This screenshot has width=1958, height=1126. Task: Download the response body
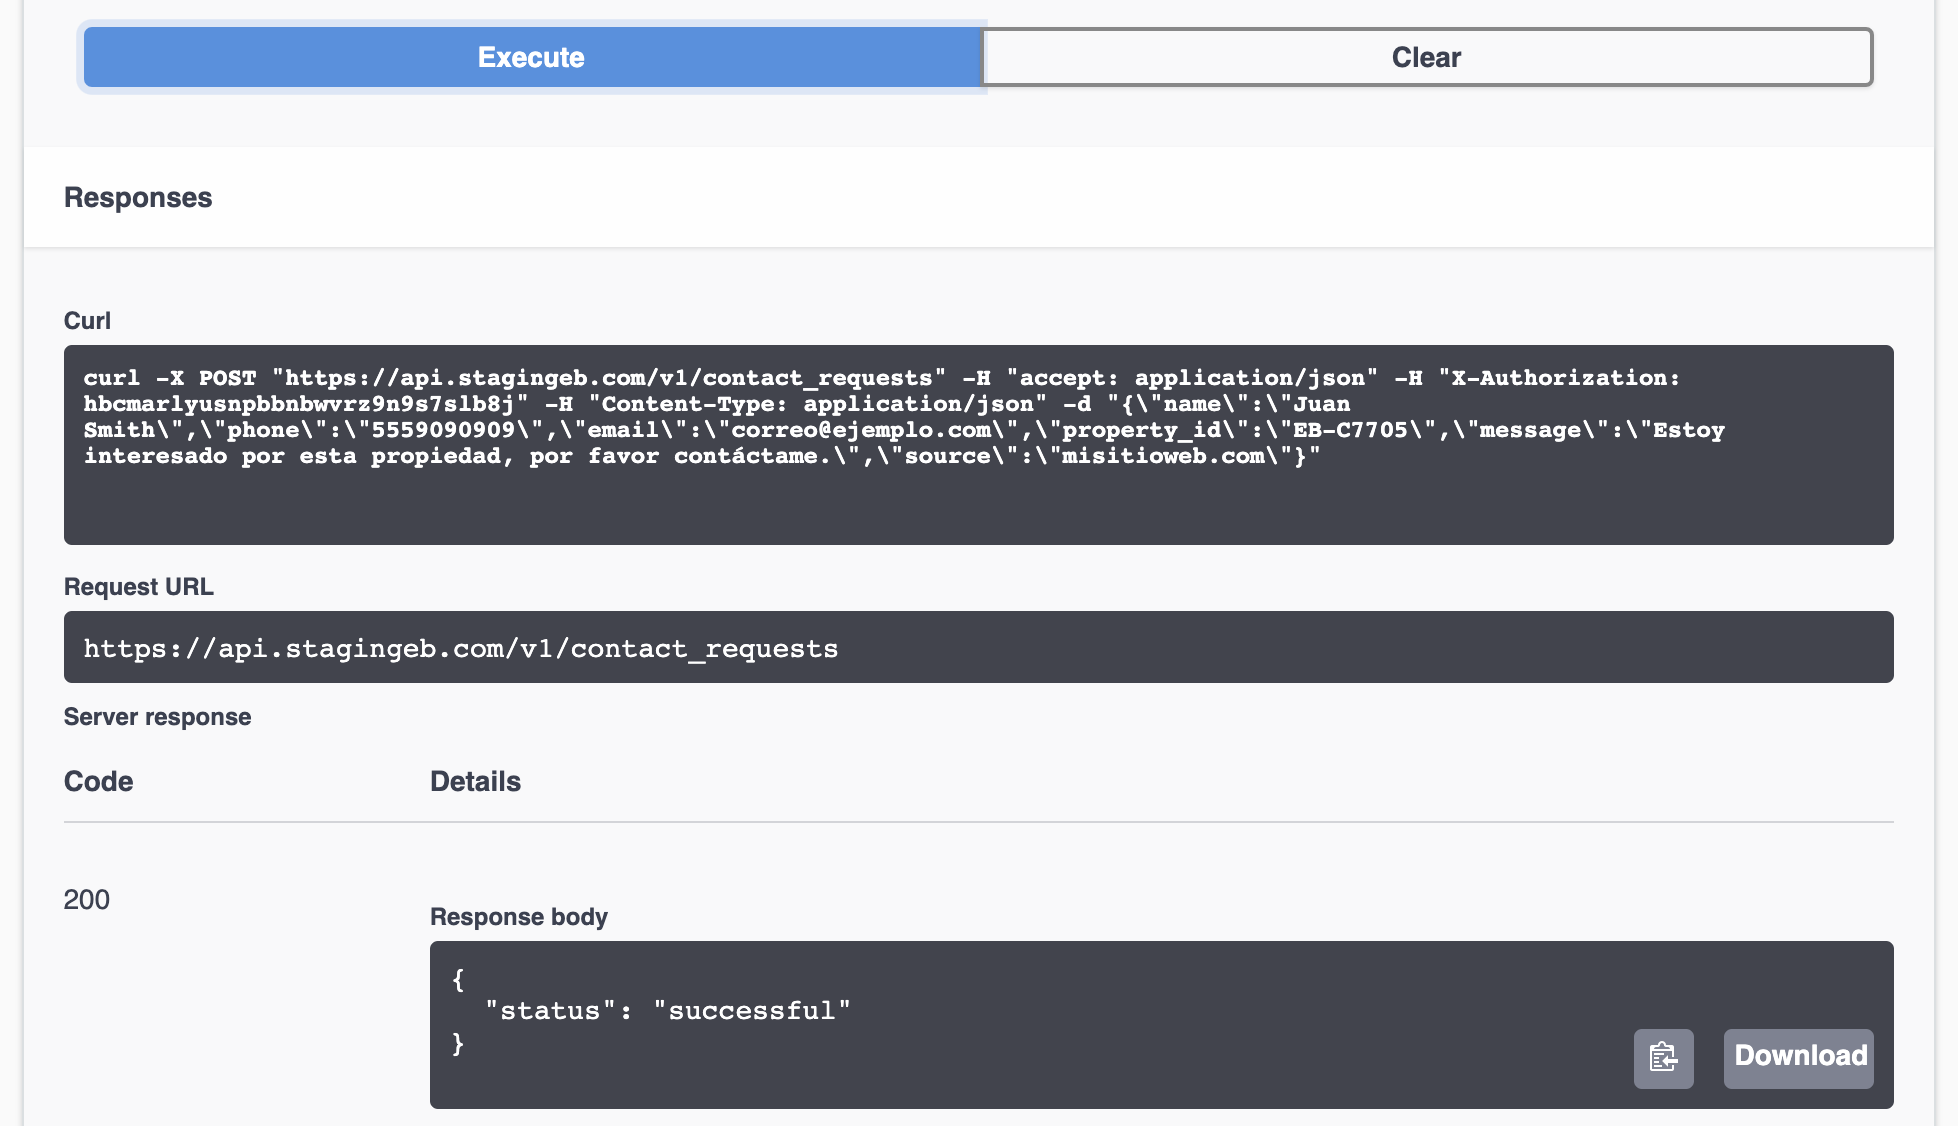[1798, 1058]
